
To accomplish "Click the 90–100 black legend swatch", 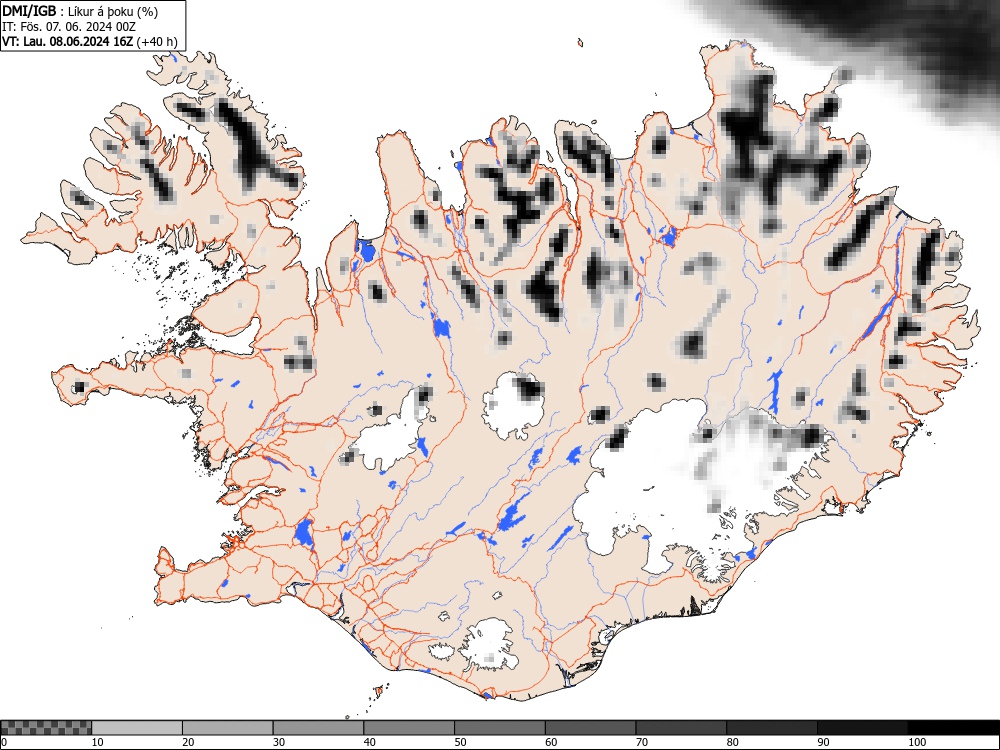I will (x=862, y=728).
